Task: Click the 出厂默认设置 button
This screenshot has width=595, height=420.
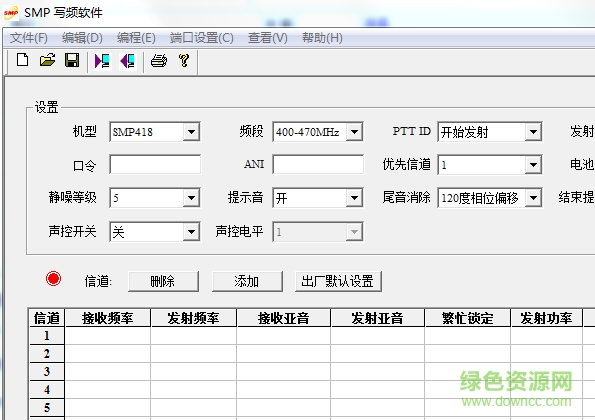Action: 338,281
